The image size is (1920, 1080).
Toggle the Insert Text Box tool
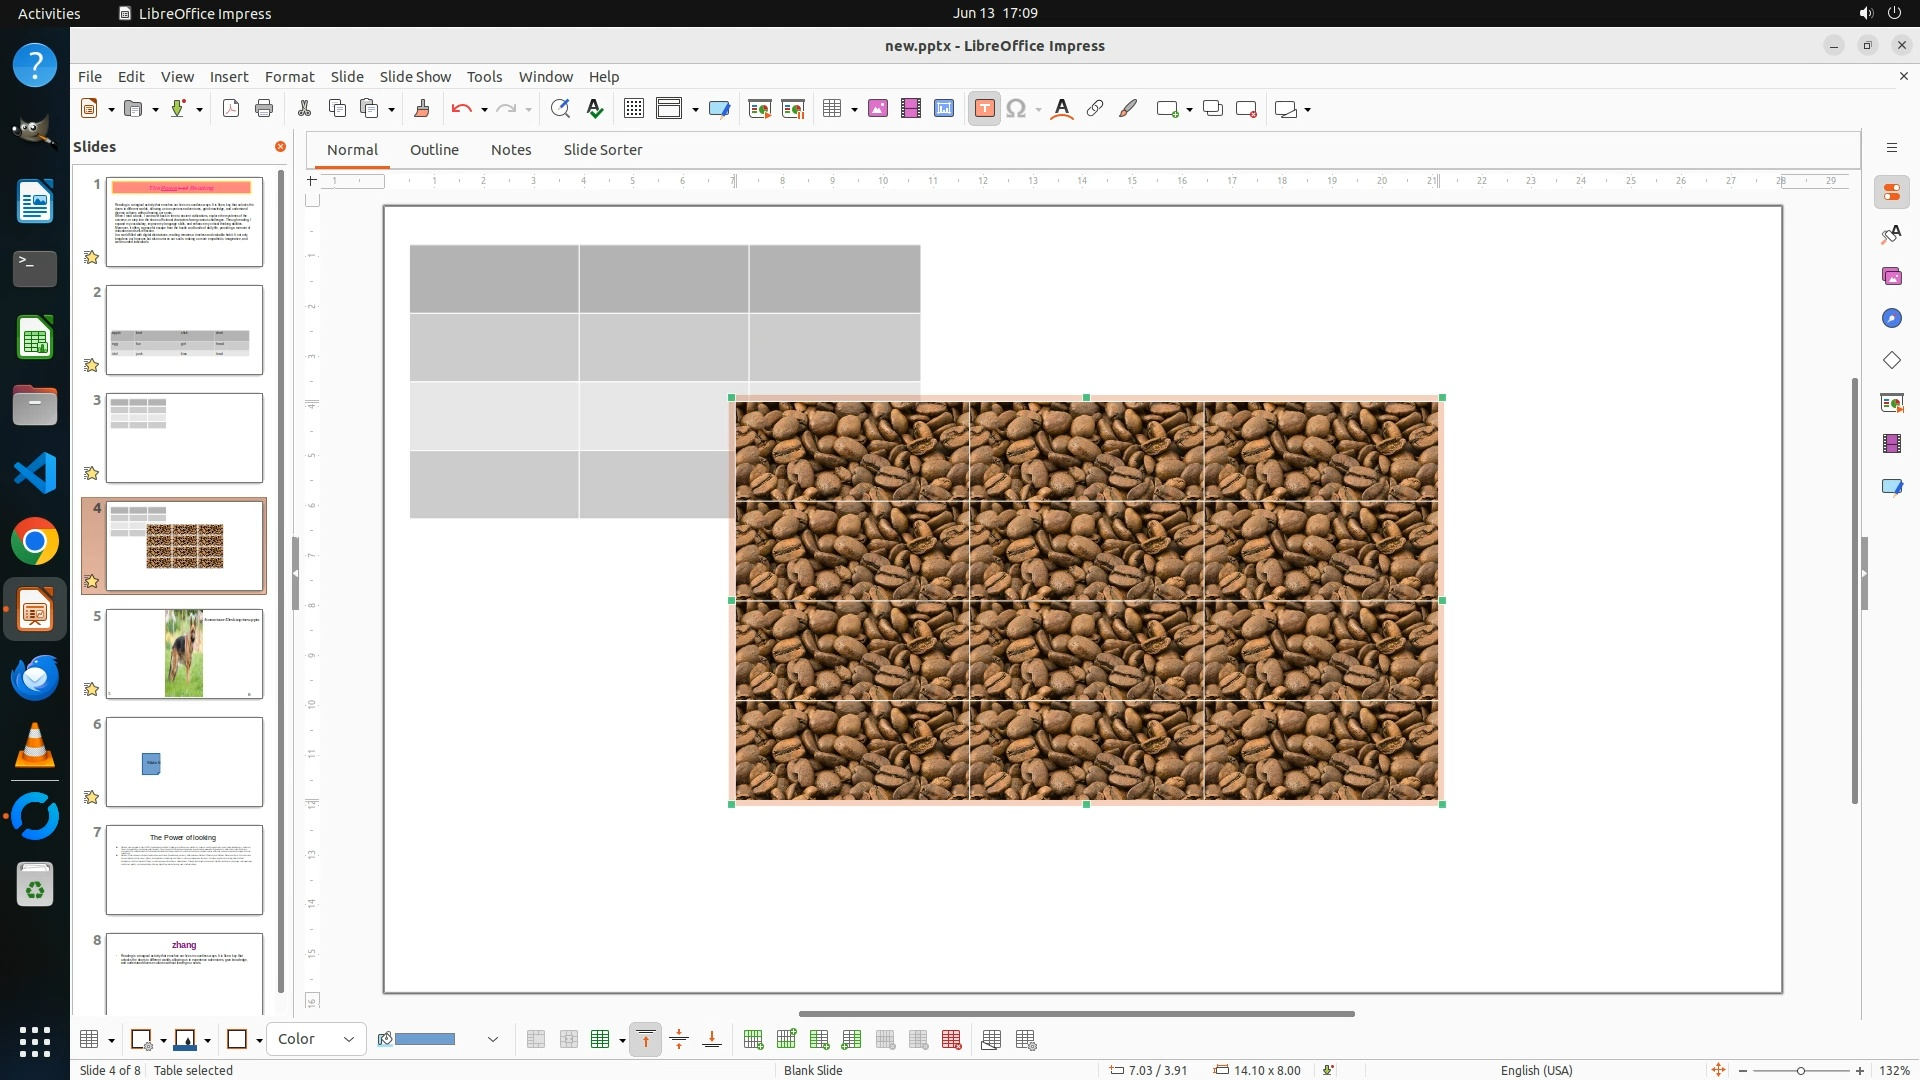pyautogui.click(x=984, y=109)
